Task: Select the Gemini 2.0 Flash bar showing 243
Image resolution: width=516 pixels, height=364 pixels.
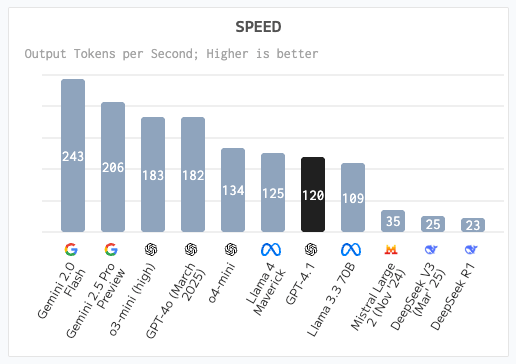Action: coord(73,155)
